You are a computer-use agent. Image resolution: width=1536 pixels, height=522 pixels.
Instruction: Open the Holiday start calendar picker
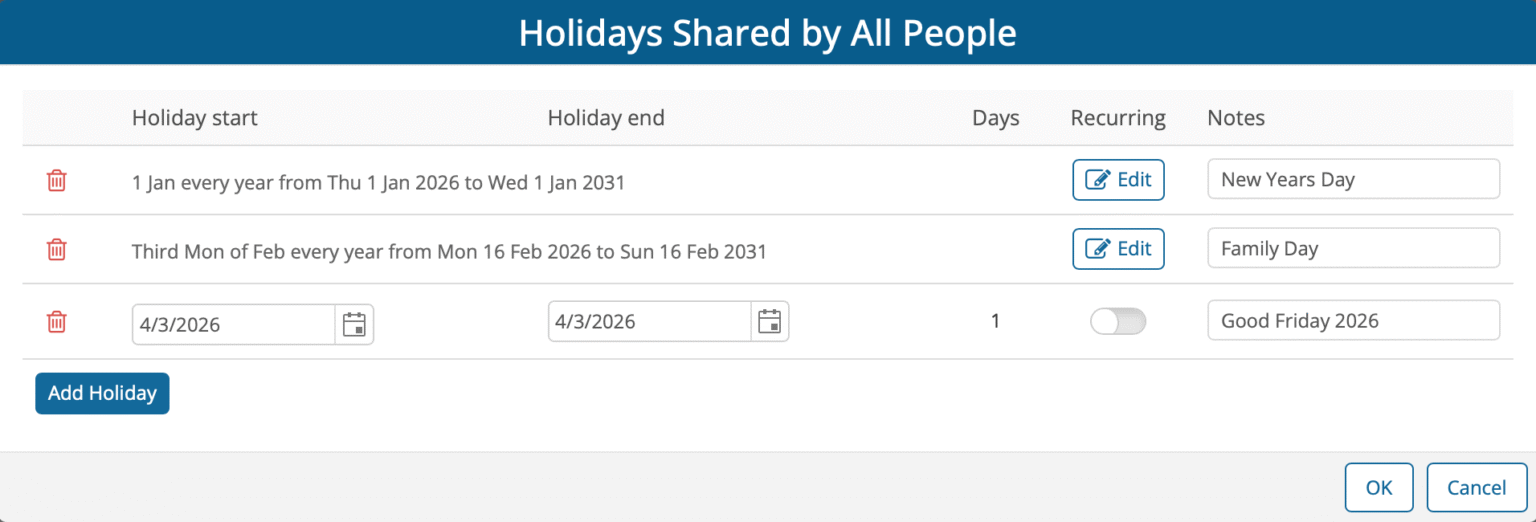point(354,324)
